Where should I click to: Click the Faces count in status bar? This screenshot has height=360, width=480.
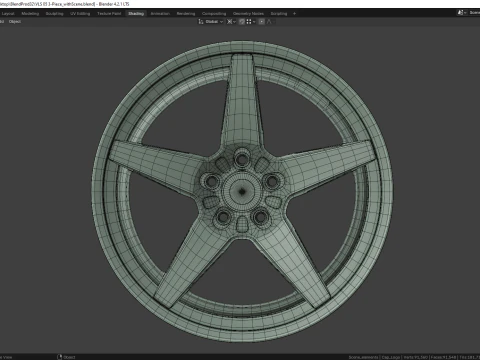443,357
